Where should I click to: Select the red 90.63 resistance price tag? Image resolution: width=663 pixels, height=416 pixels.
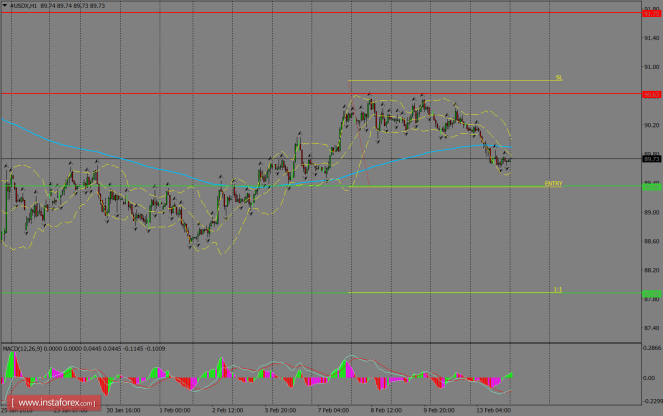(652, 95)
